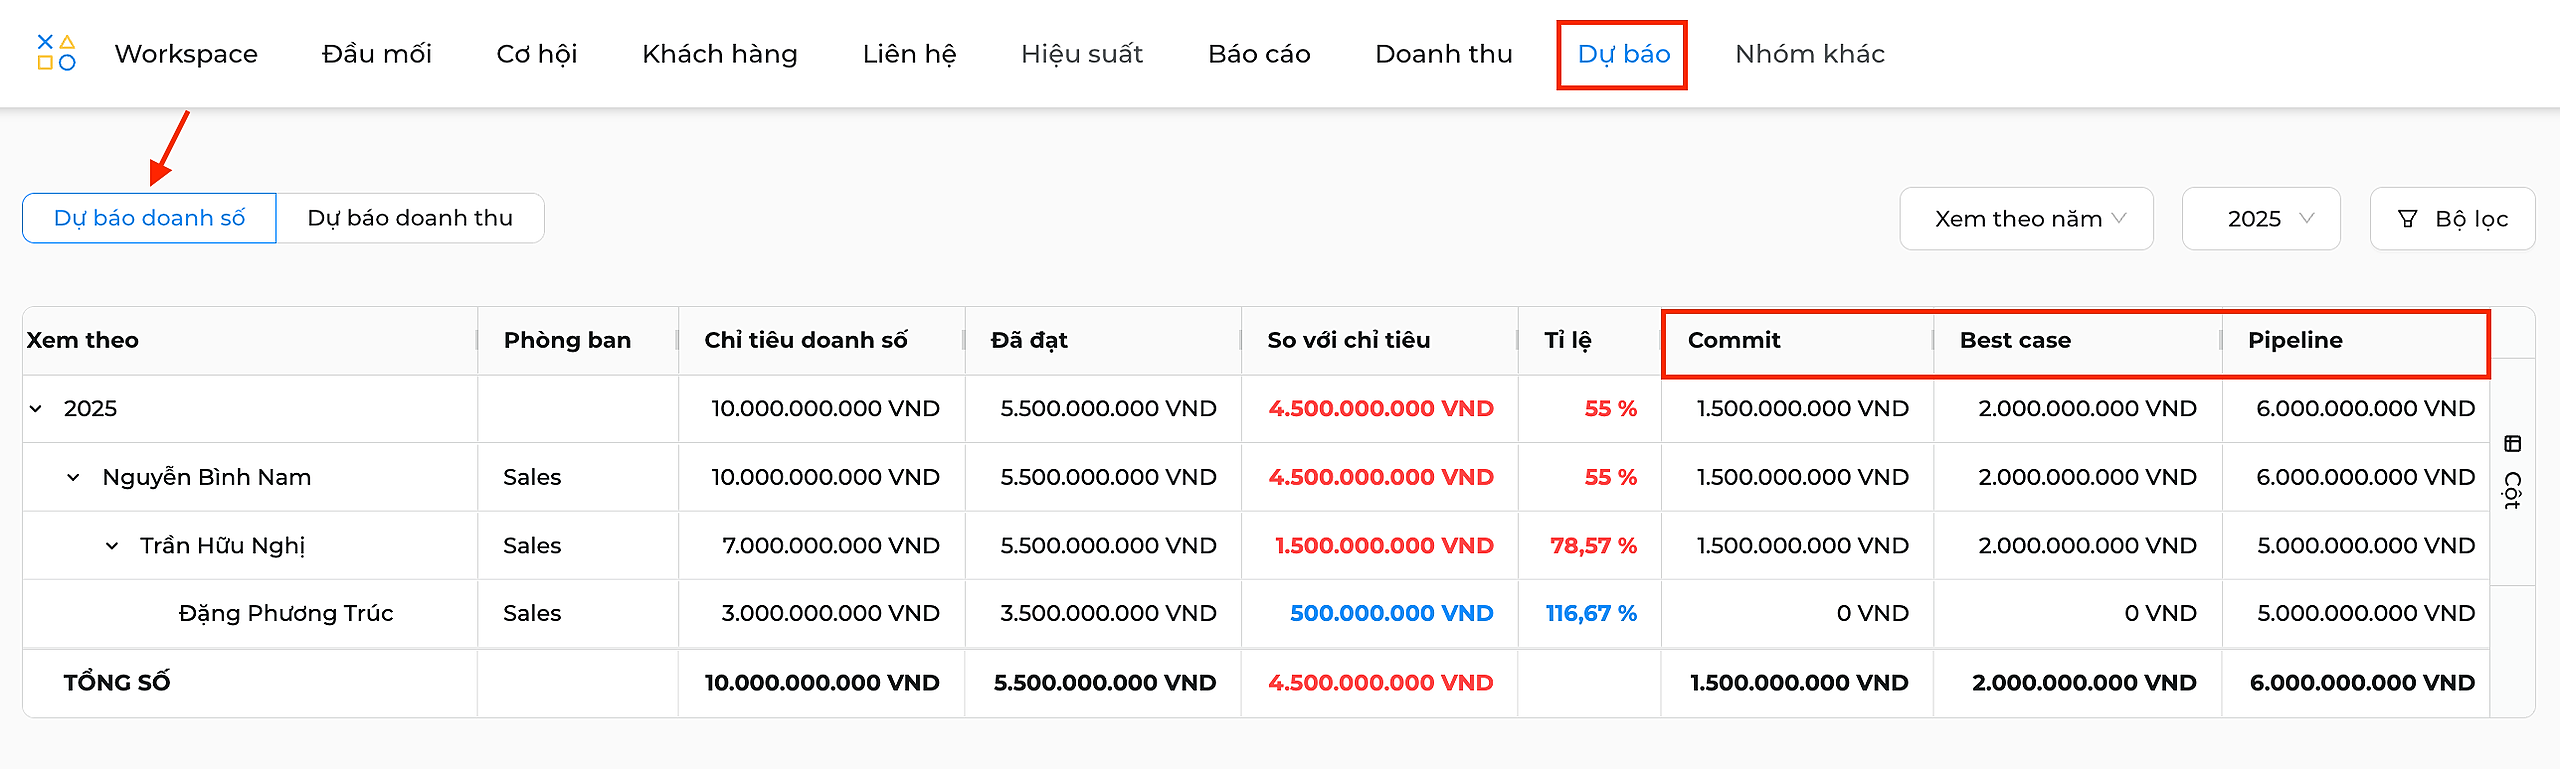Screen dimensions: 2560x769
Task: Click the filter funnel icon
Action: coord(2408,219)
